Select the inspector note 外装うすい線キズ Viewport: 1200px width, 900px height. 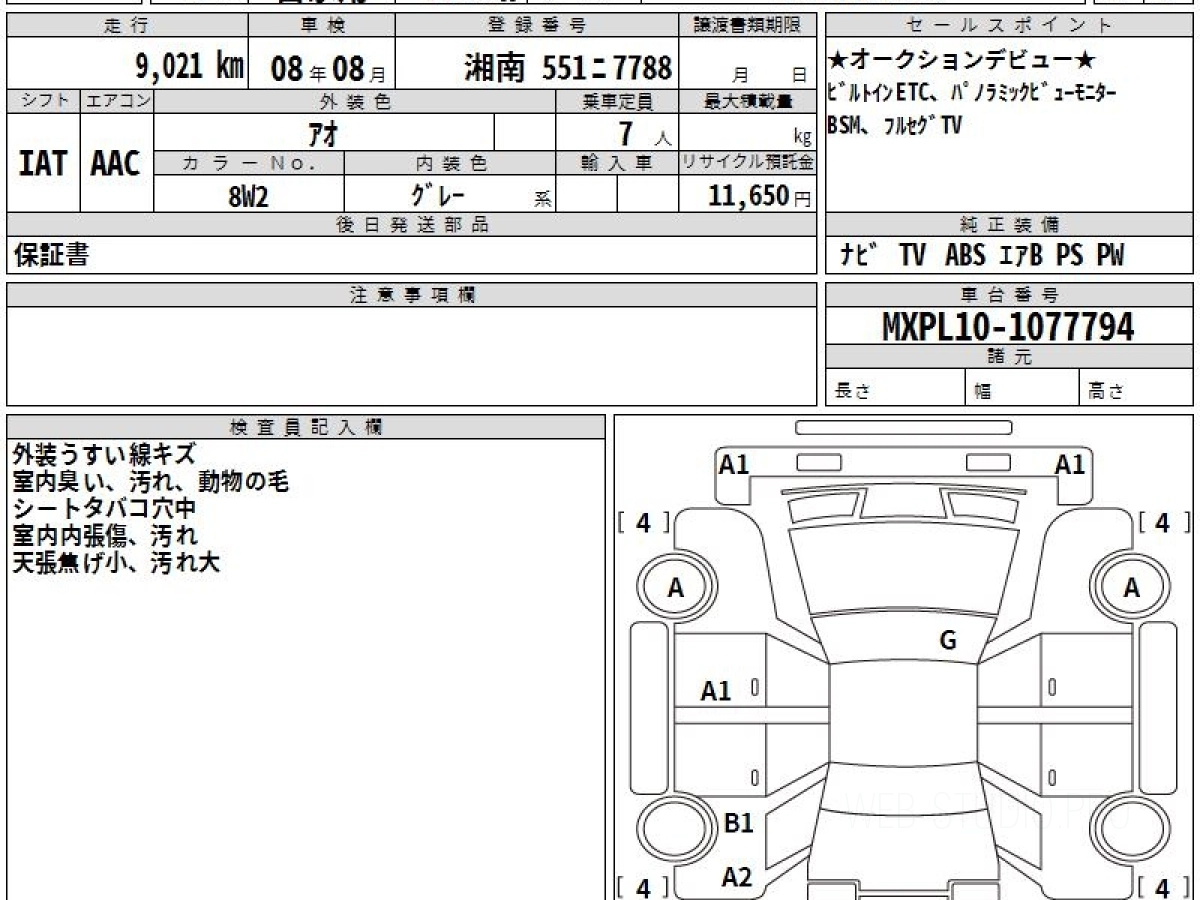pos(104,455)
